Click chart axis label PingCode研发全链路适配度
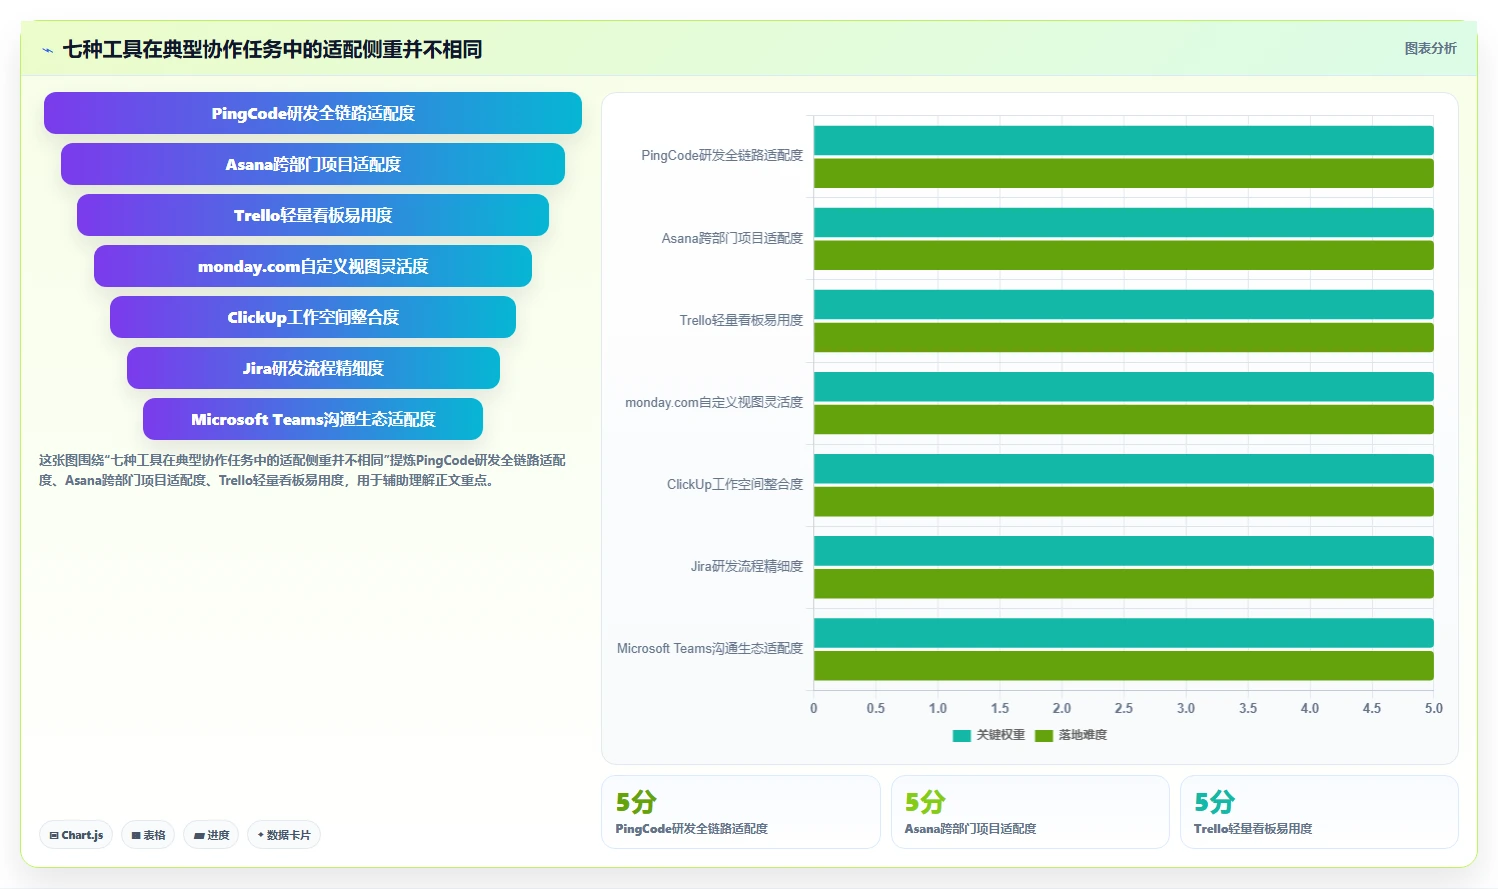The image size is (1498, 889). [722, 156]
